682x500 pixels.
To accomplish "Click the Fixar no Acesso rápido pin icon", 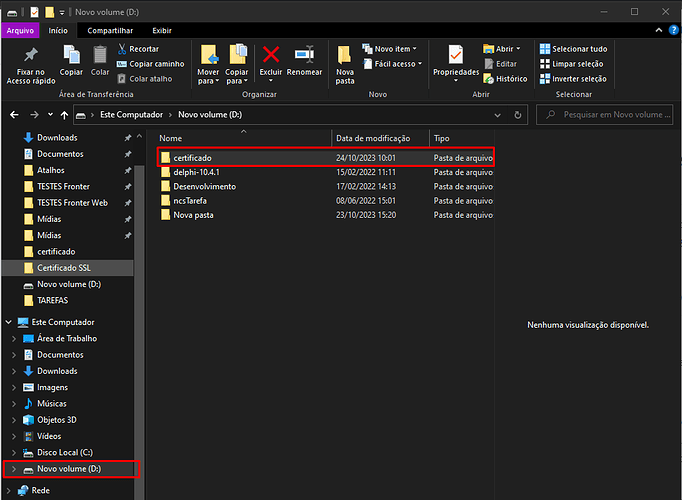I will coord(31,55).
